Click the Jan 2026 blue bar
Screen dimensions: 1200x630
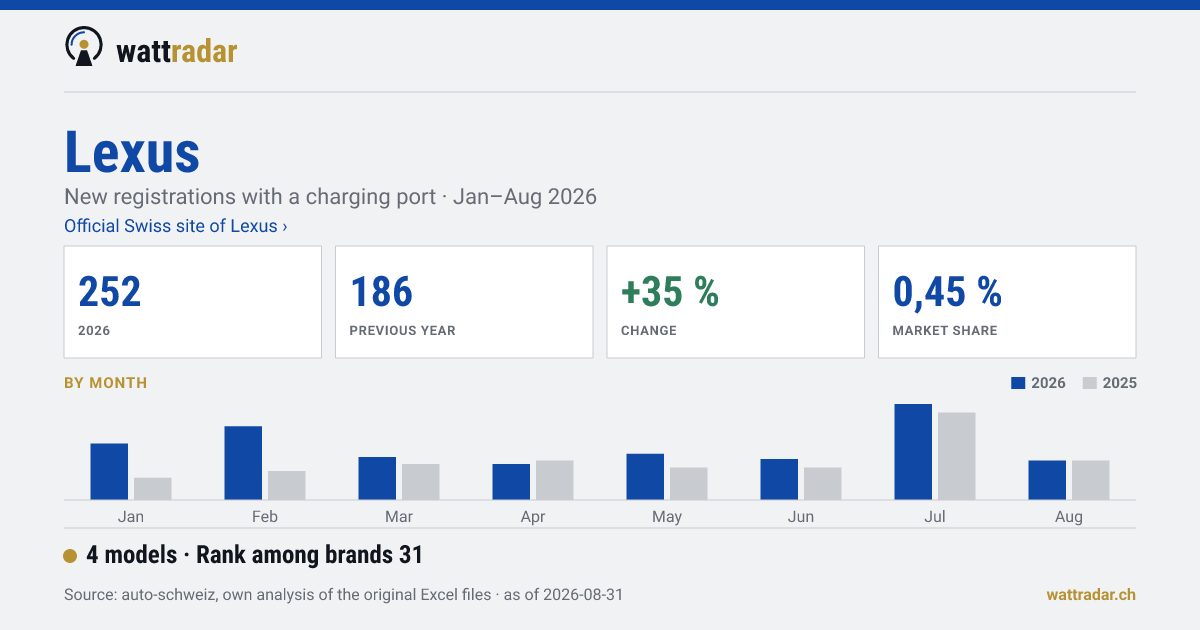109,471
